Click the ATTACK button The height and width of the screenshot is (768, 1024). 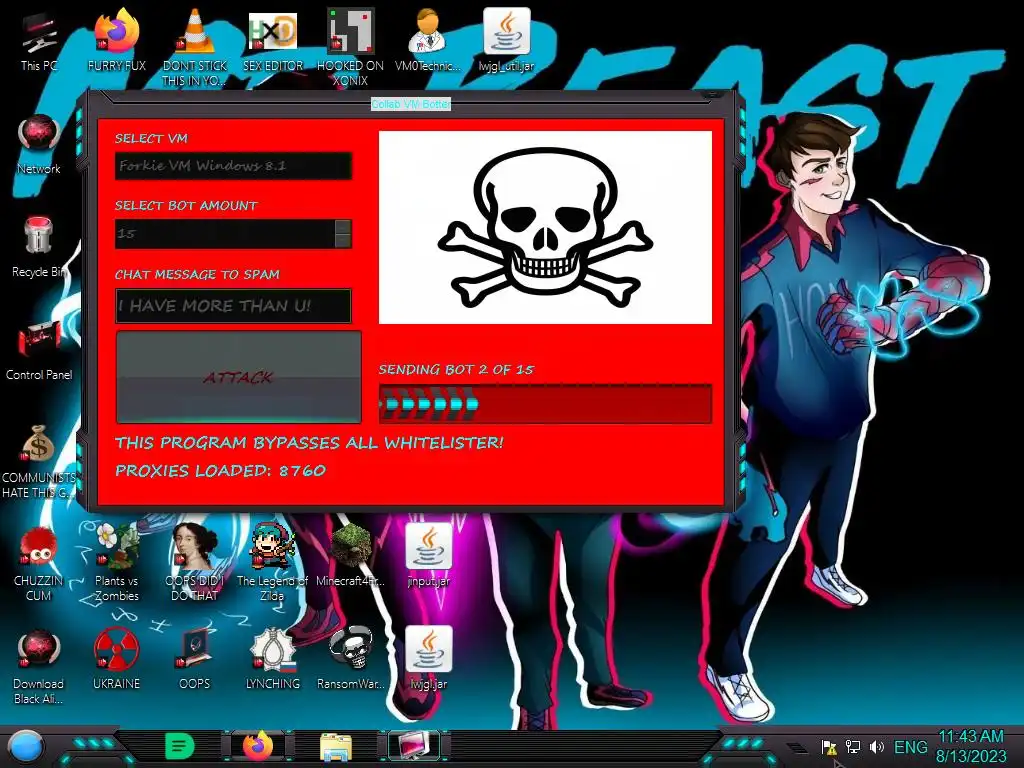(x=238, y=377)
